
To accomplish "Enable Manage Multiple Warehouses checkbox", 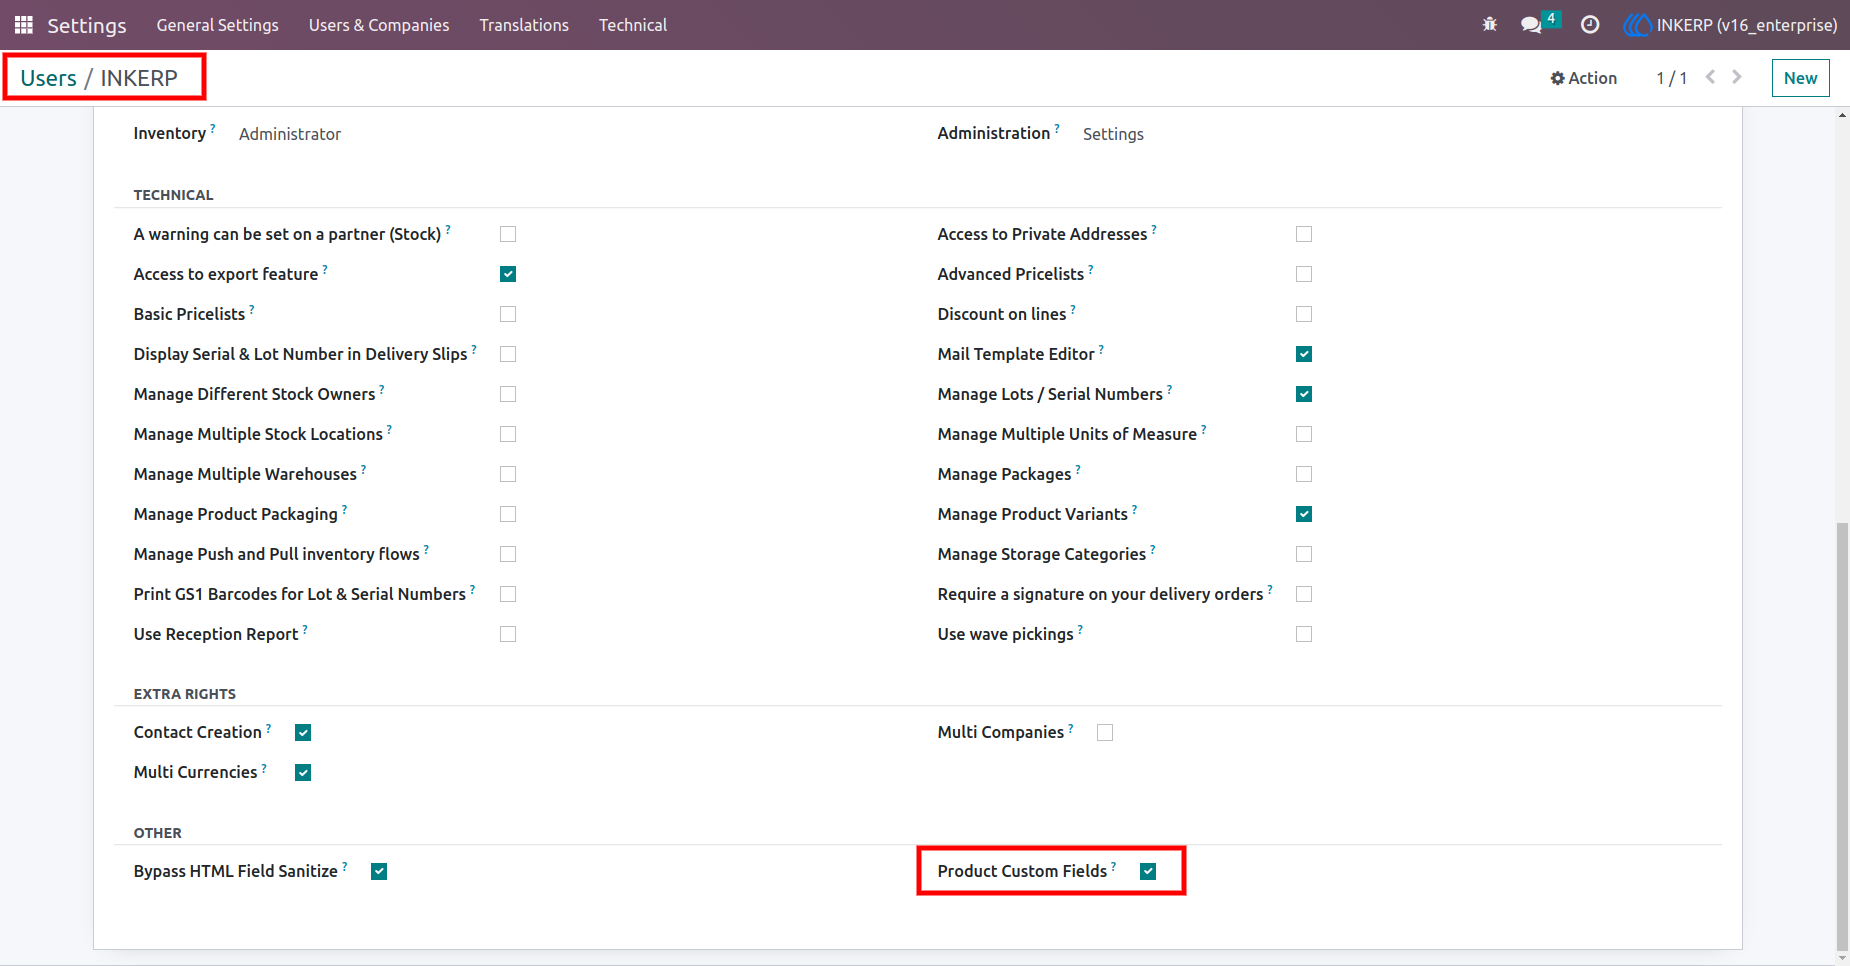I will click(x=508, y=474).
